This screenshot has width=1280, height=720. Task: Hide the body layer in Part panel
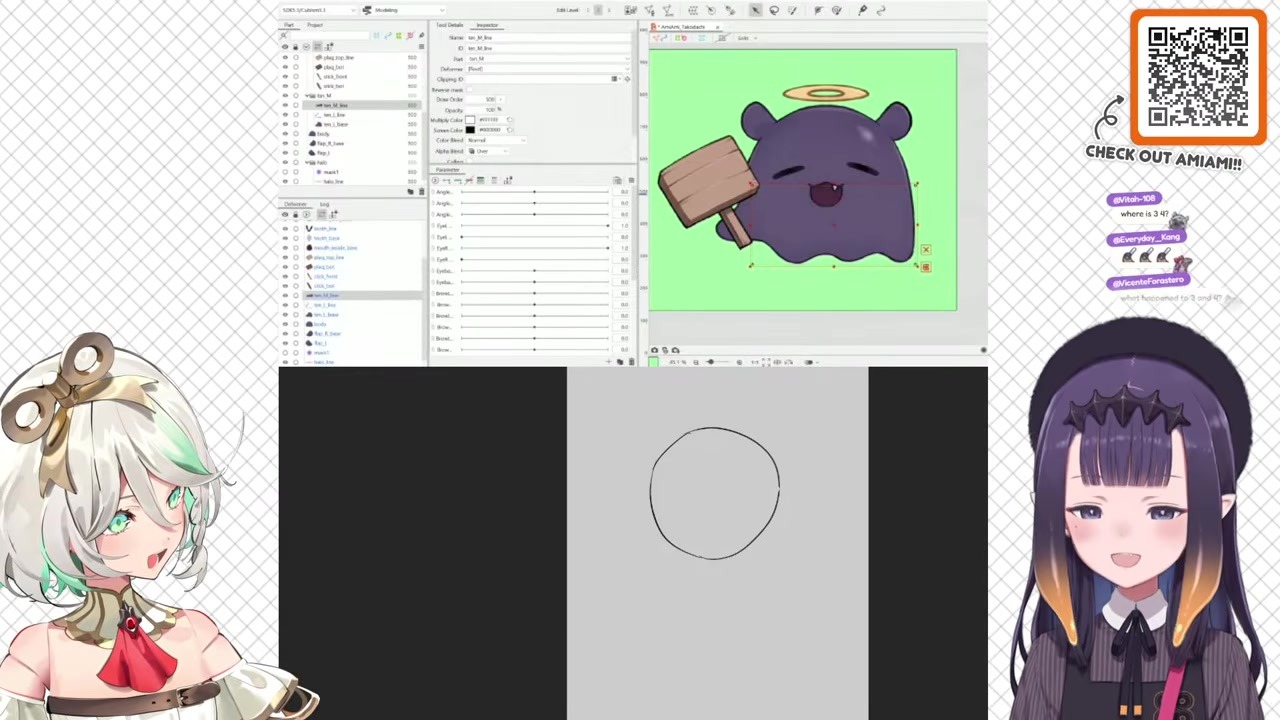pos(285,134)
